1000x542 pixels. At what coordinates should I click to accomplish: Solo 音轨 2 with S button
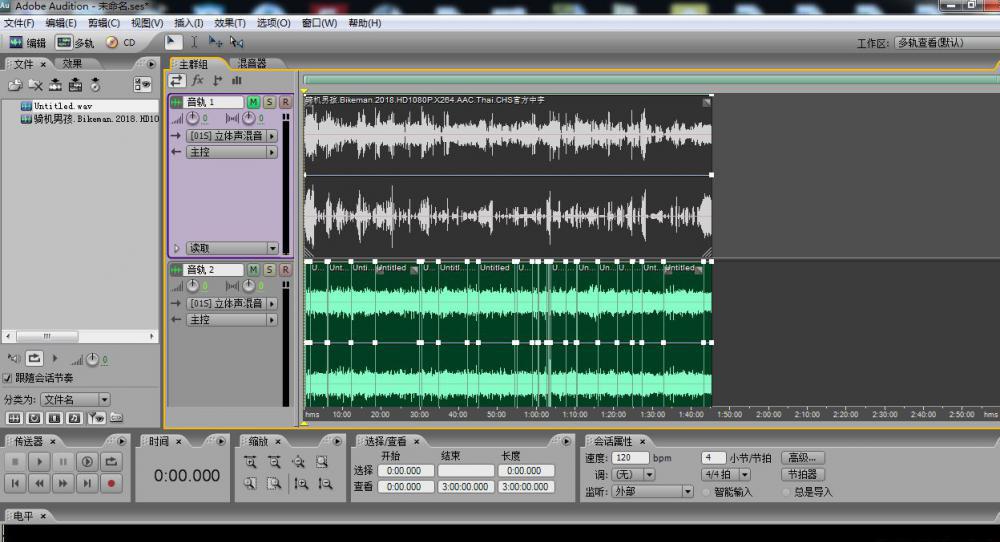pyautogui.click(x=269, y=270)
